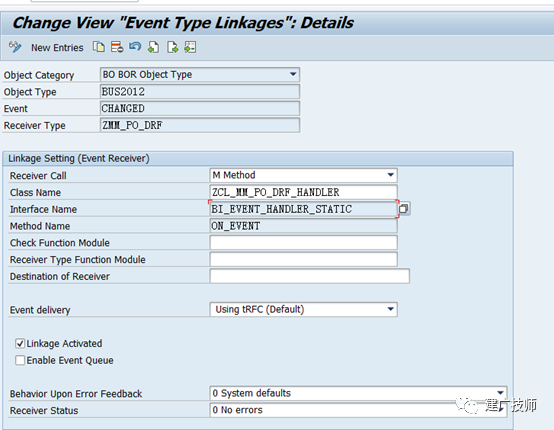554x430 pixels.
Task: Click the Method Name field ON_EVENT
Action: point(303,226)
